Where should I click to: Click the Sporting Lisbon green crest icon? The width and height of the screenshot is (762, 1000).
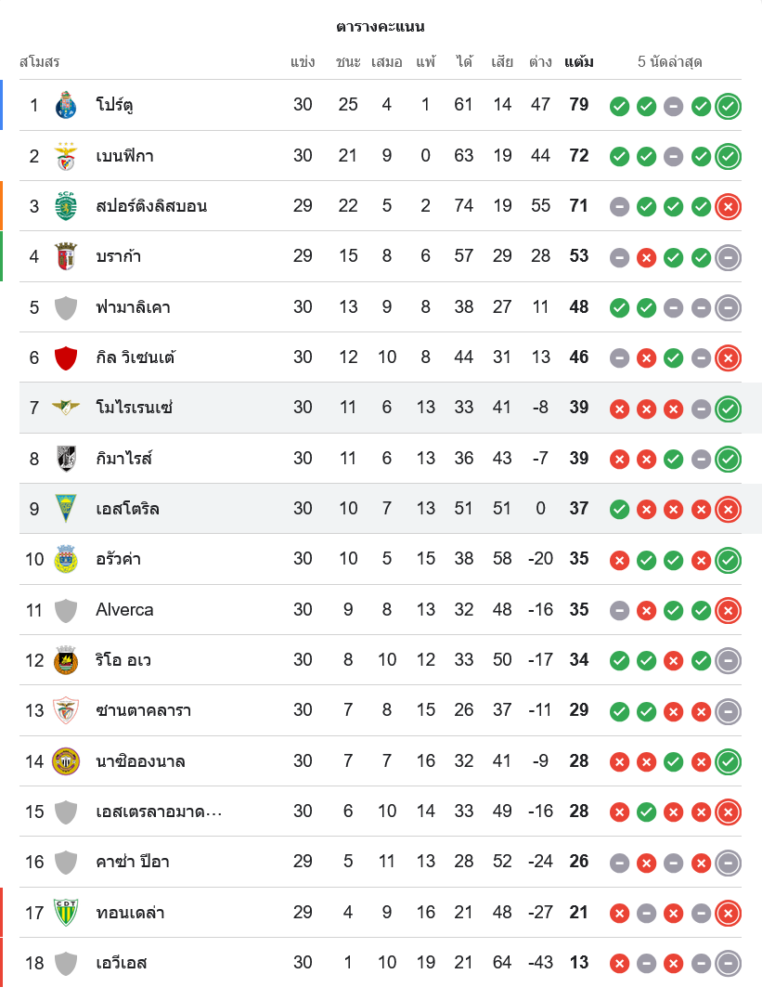tap(66, 206)
